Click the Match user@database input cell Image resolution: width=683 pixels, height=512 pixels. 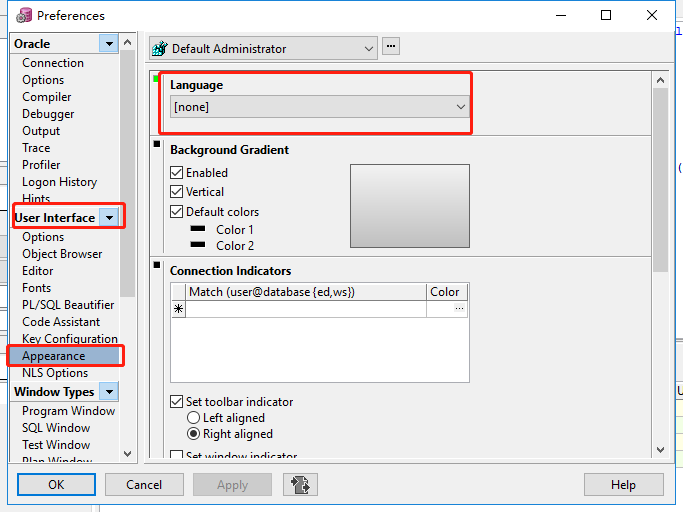click(306, 309)
